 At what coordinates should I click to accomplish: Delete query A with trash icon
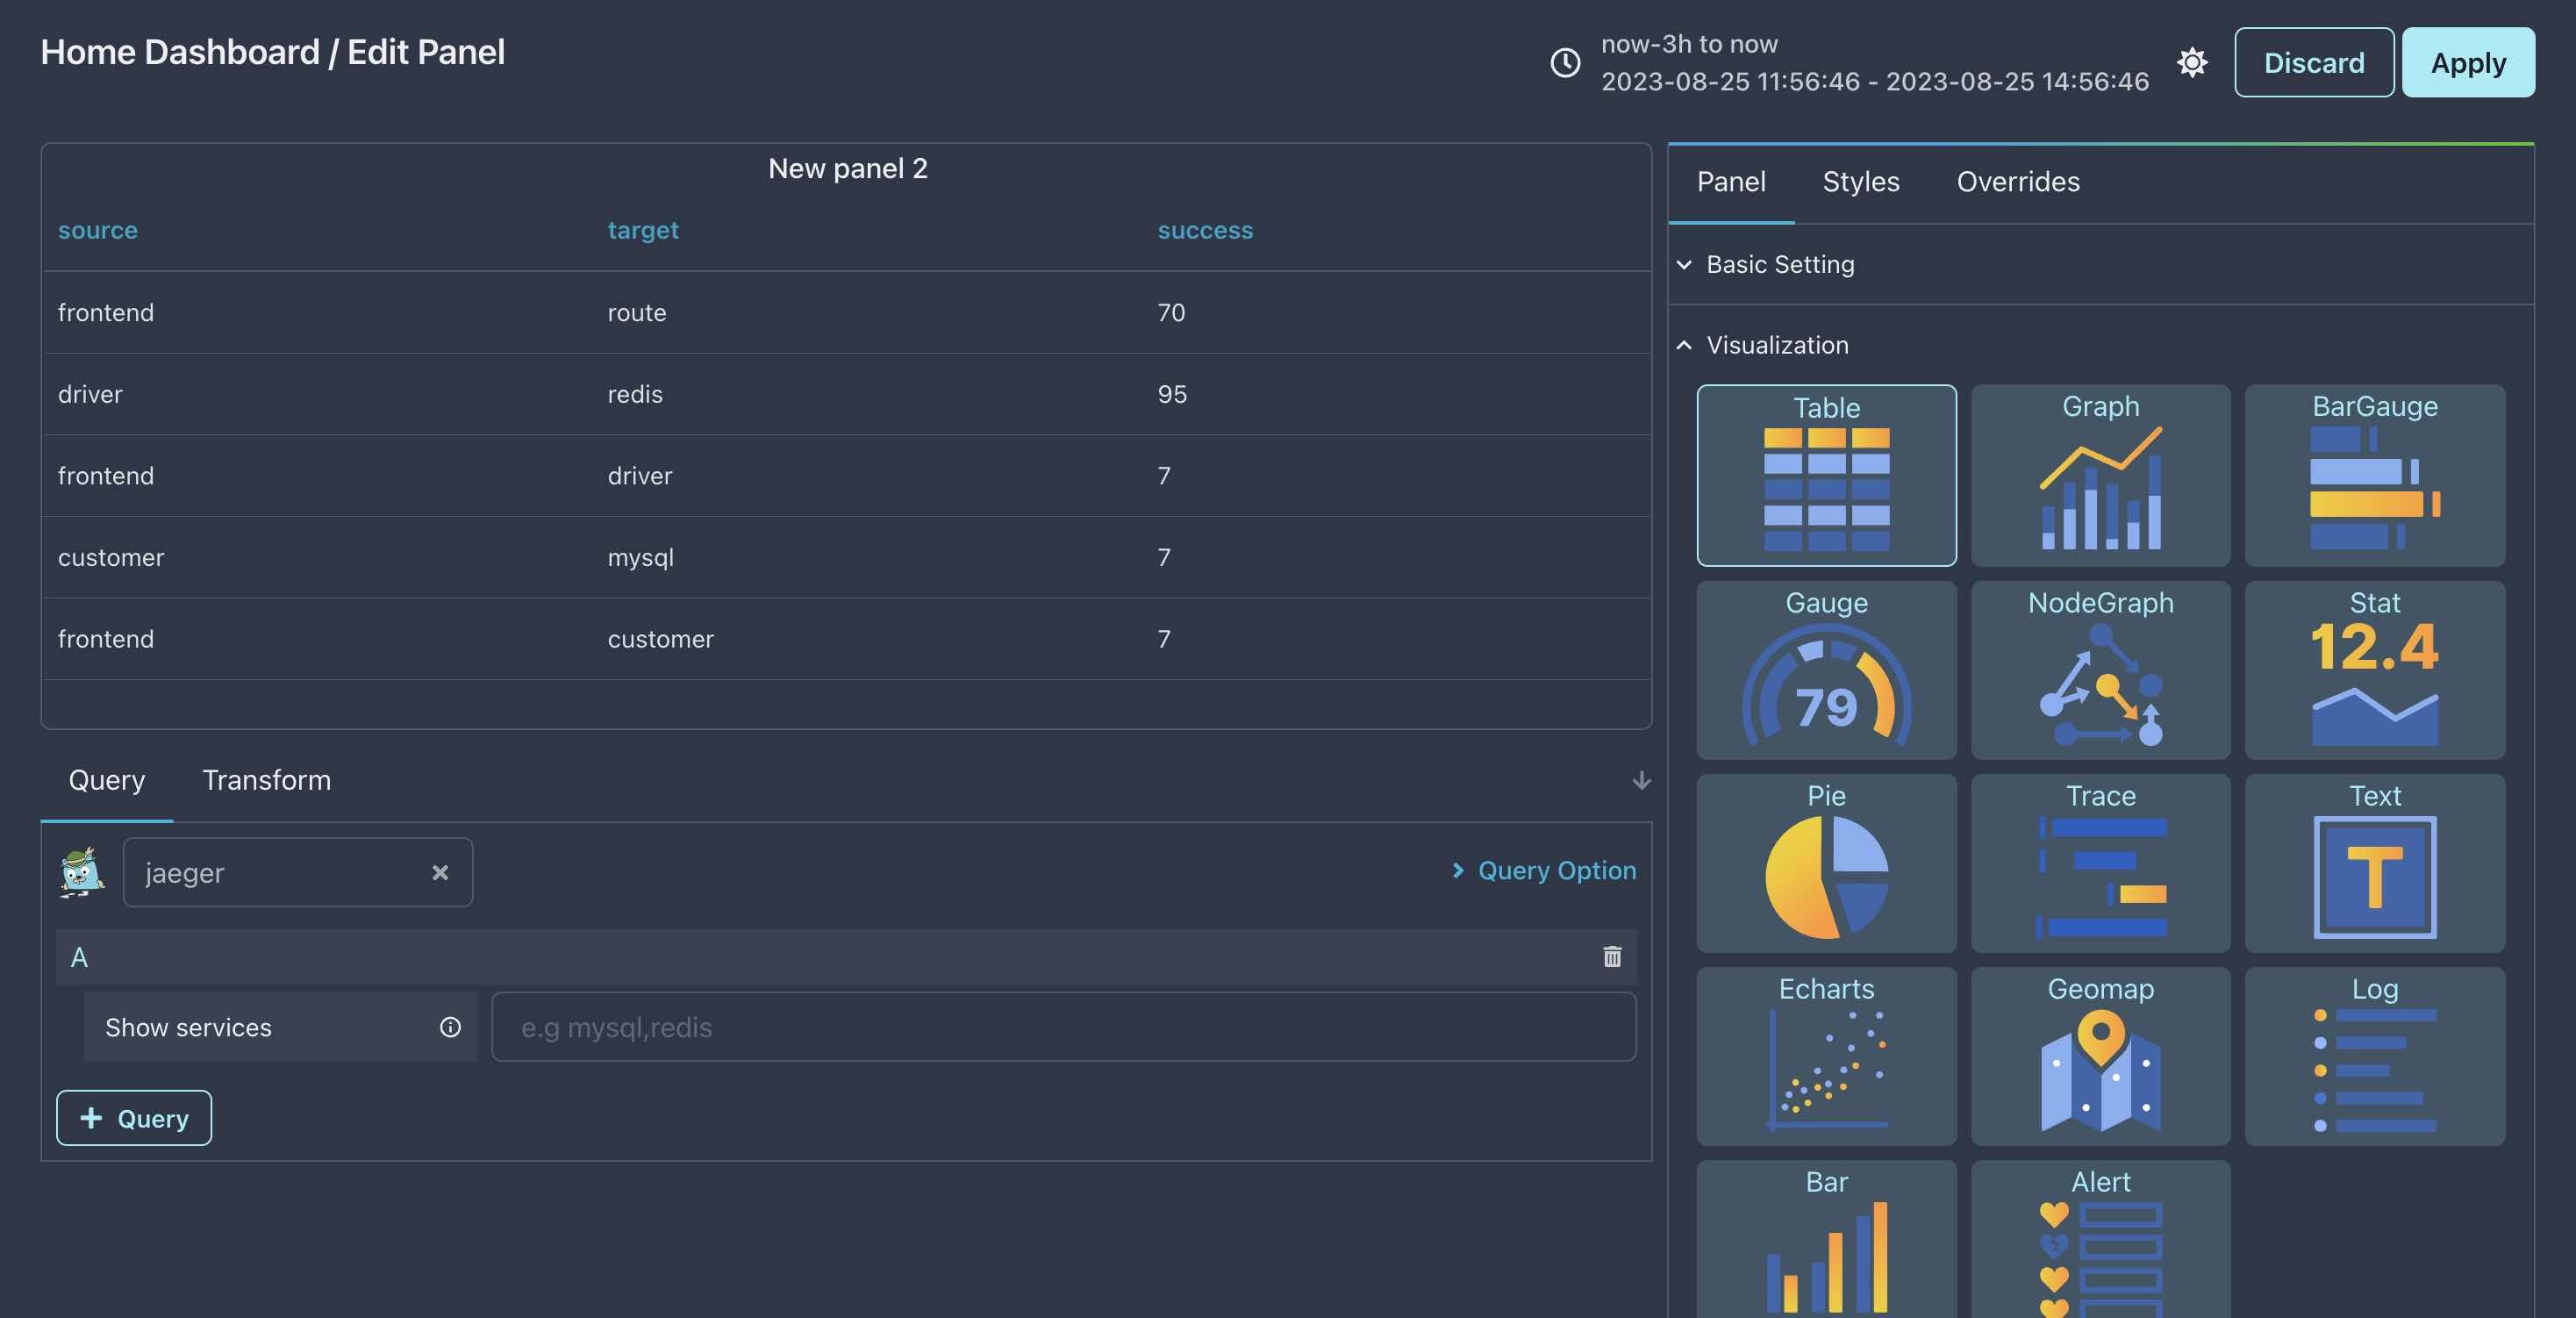[1612, 957]
